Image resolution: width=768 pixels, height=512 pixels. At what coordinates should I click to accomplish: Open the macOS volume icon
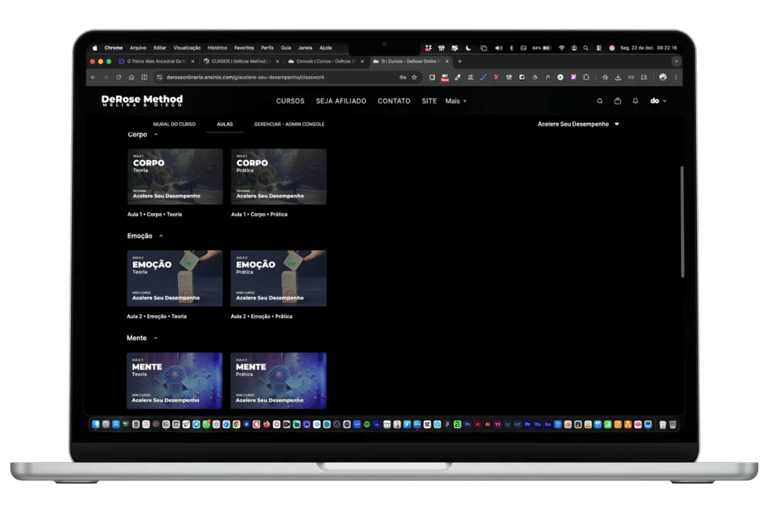click(x=499, y=48)
